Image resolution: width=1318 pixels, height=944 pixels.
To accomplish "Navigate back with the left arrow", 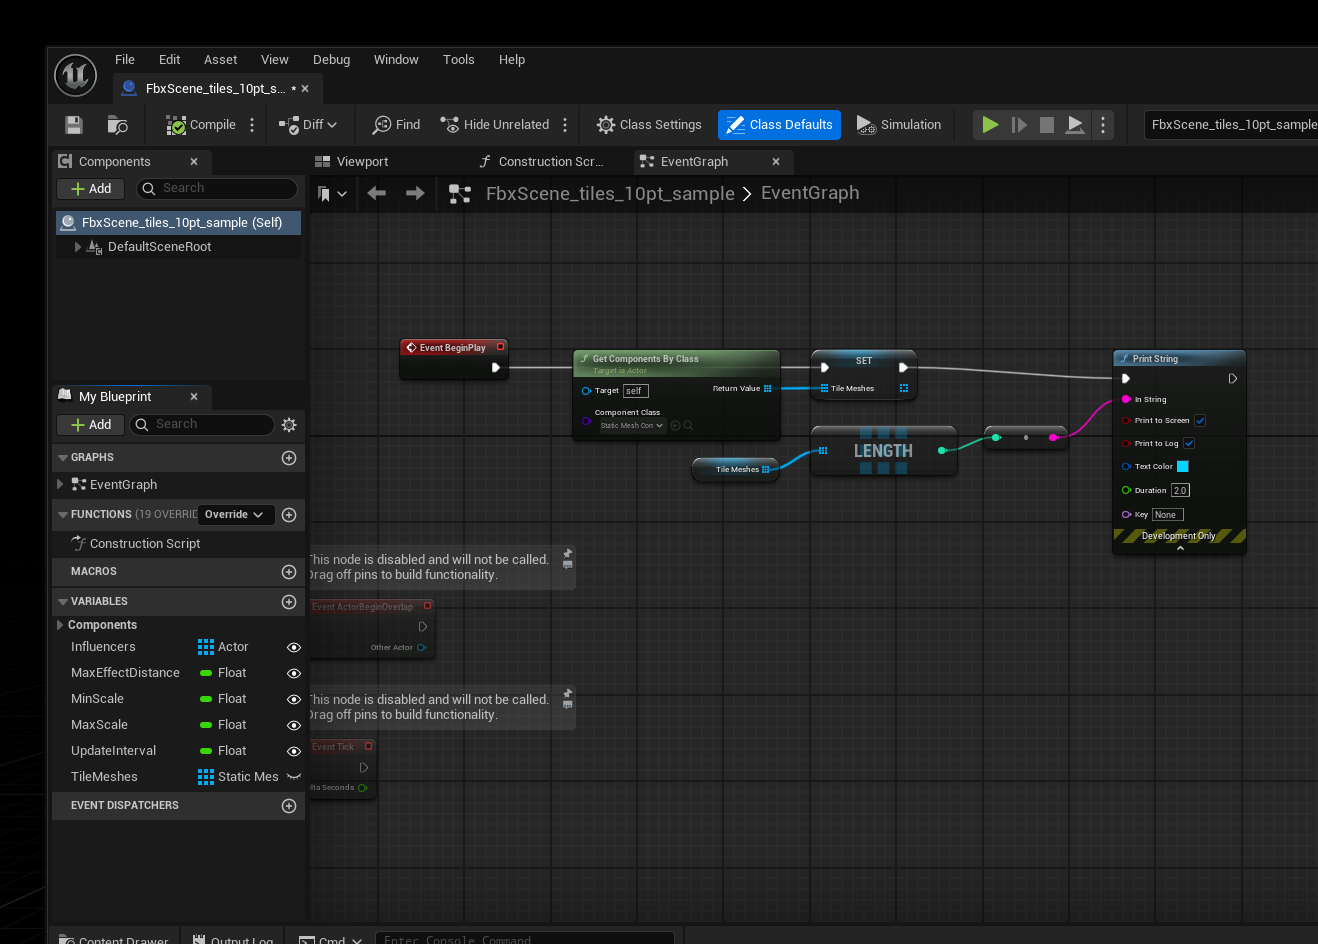I will (377, 193).
